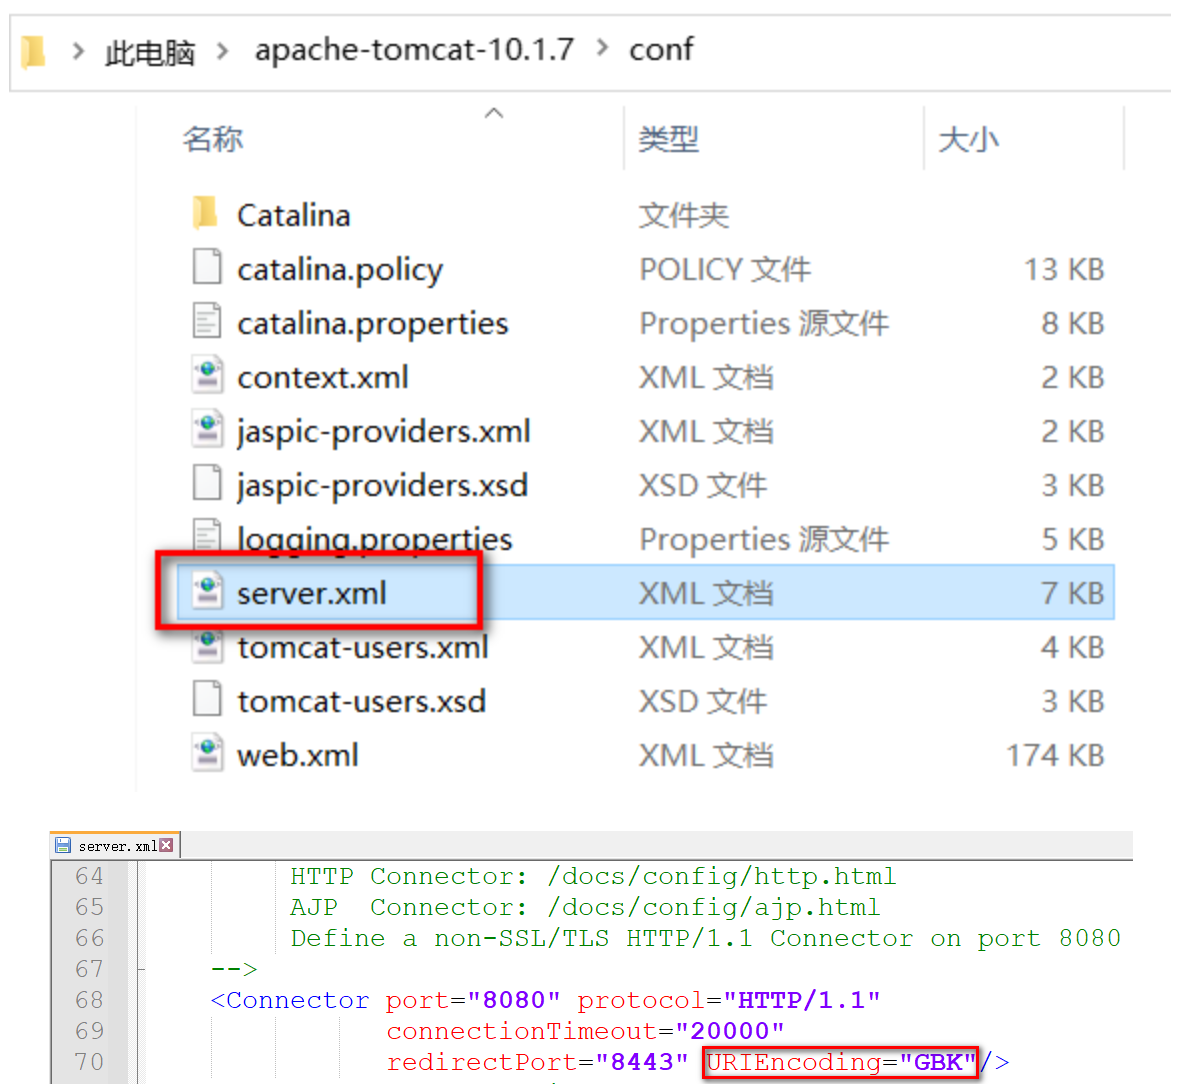The height and width of the screenshot is (1087, 1199).
Task: Click the catalina.properties file icon
Action: [206, 321]
